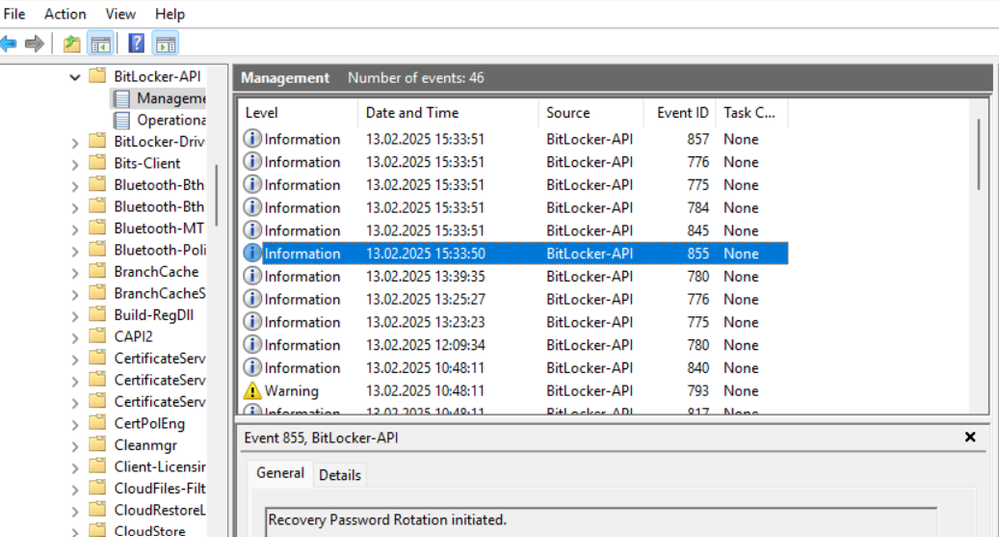The image size is (999, 537).
Task: Click the event list vertical scrollbar thumb
Action: 979,155
